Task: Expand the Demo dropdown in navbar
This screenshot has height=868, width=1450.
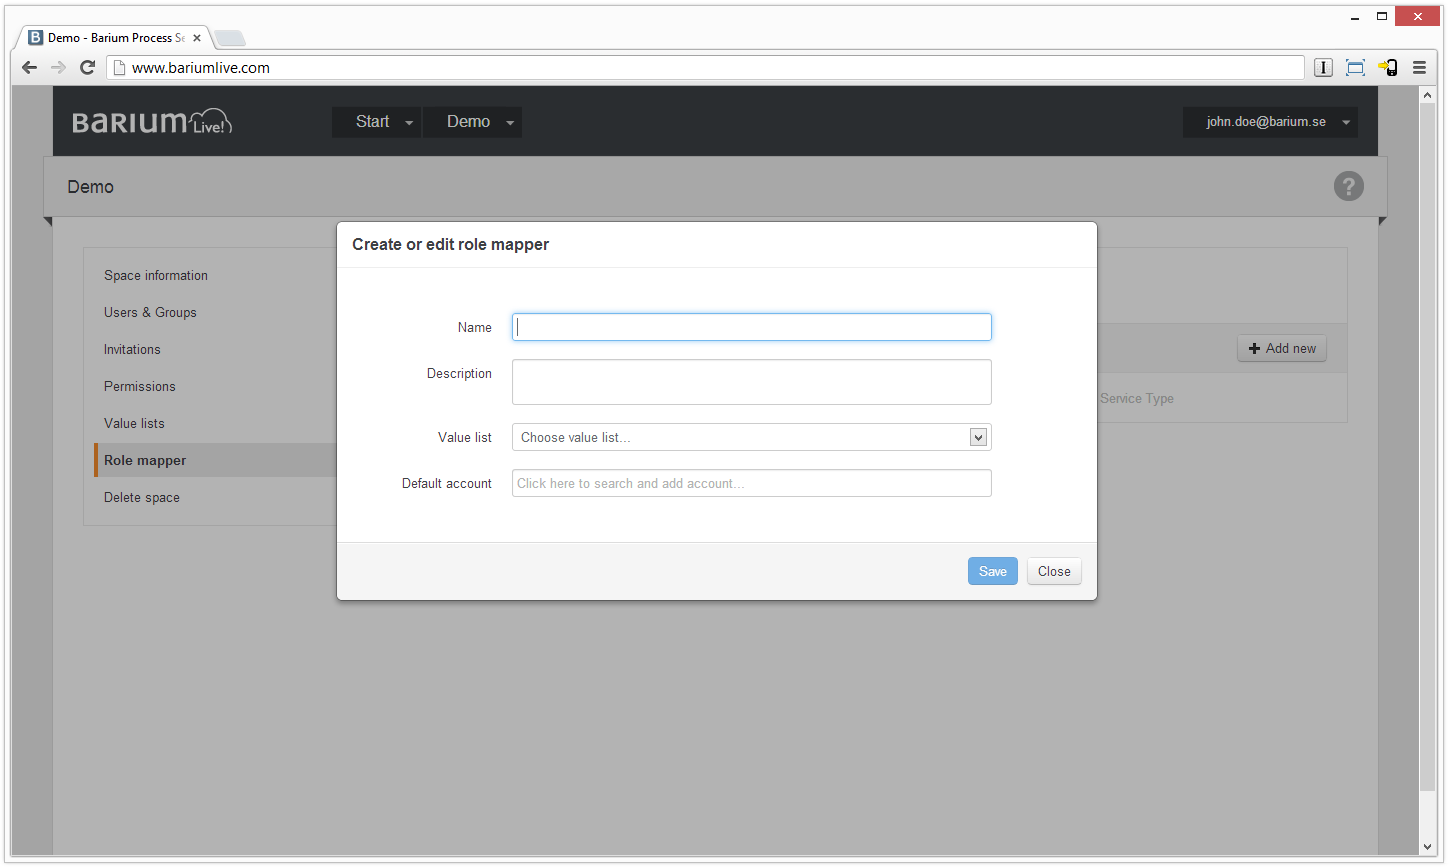Action: coord(472,122)
